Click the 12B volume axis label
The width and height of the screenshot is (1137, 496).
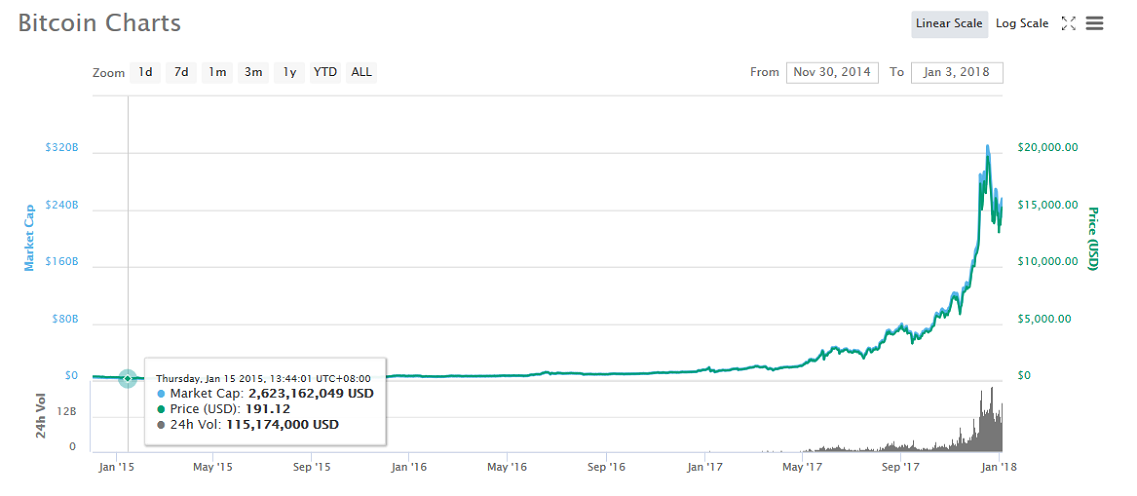tap(67, 411)
